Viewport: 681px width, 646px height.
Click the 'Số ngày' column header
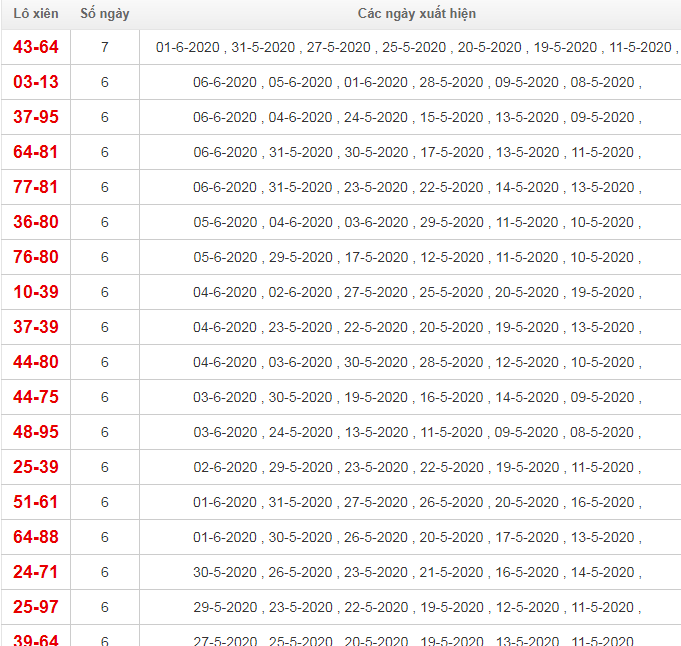tap(105, 13)
